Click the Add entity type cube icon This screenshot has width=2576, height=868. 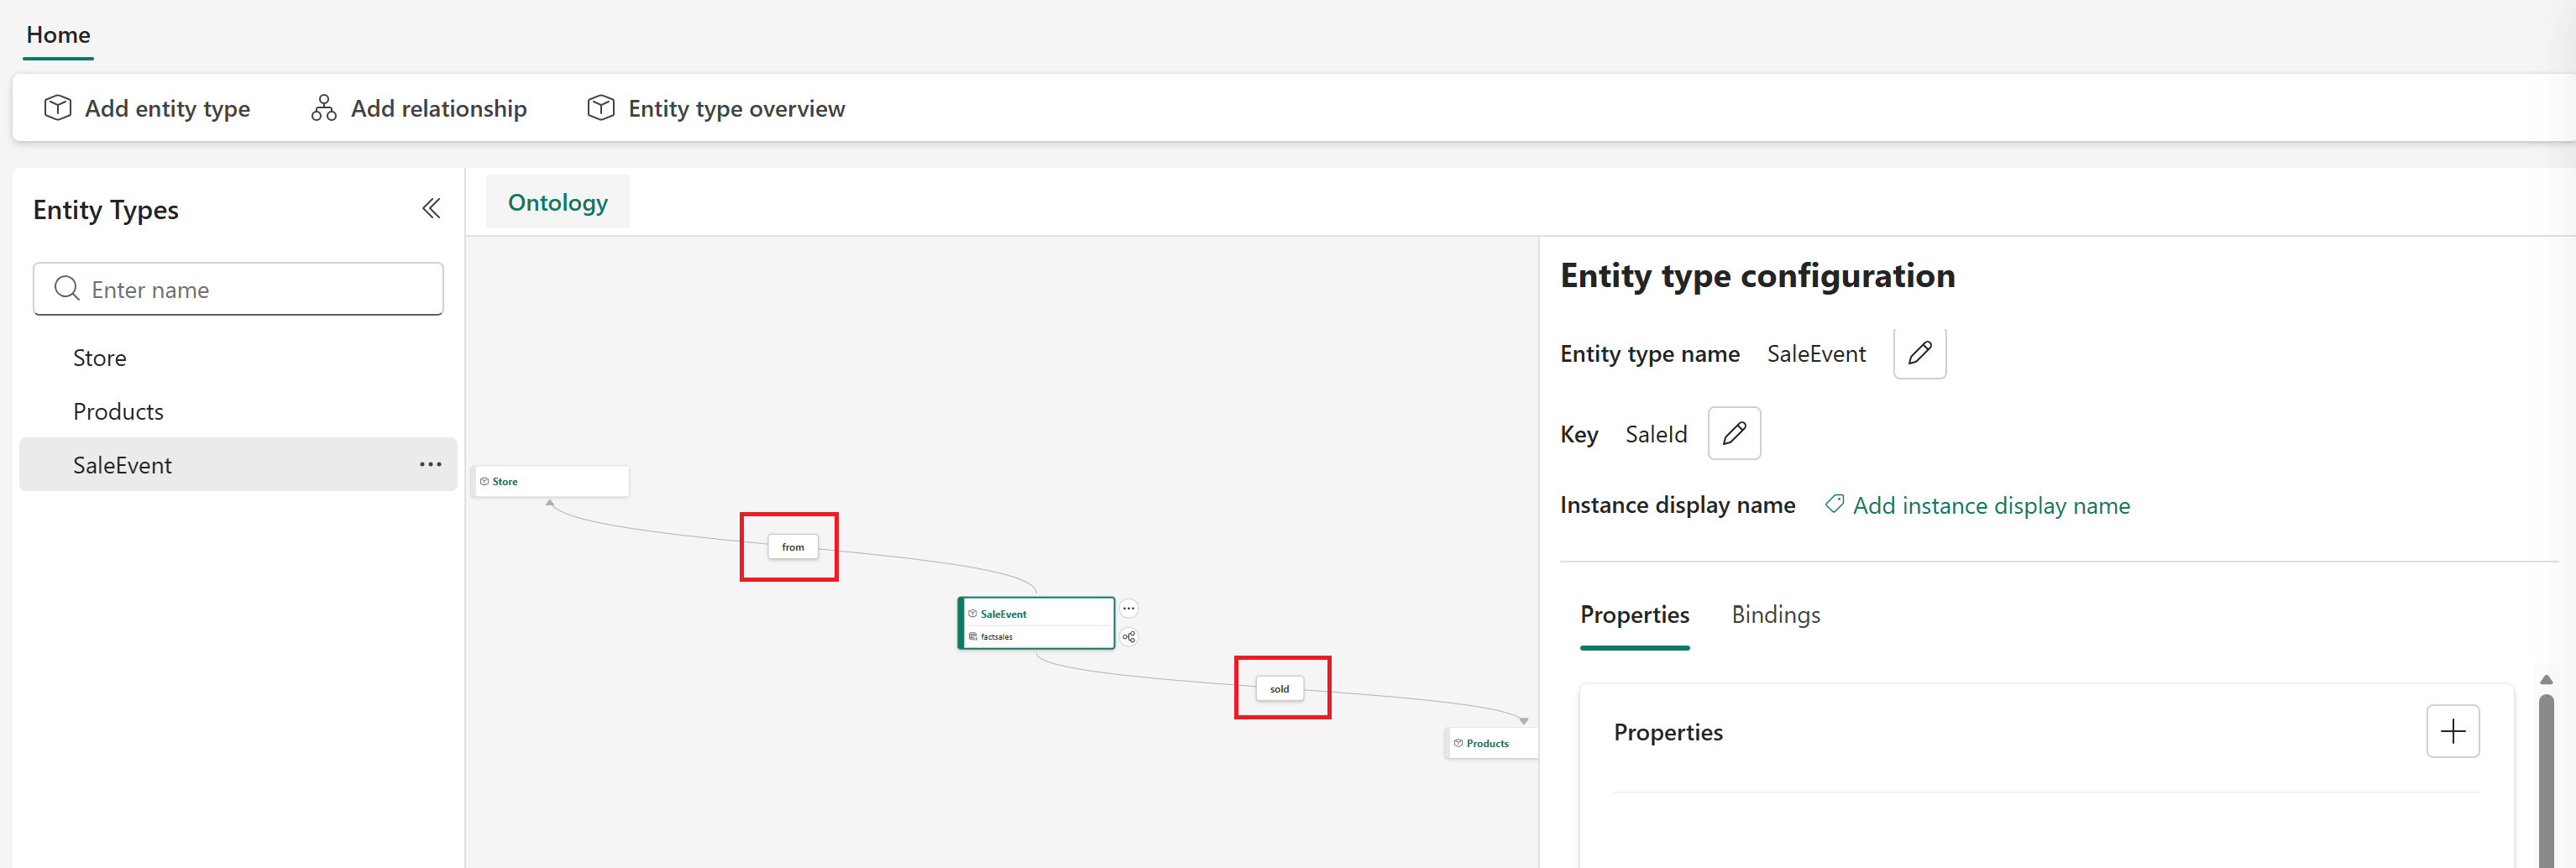58,108
